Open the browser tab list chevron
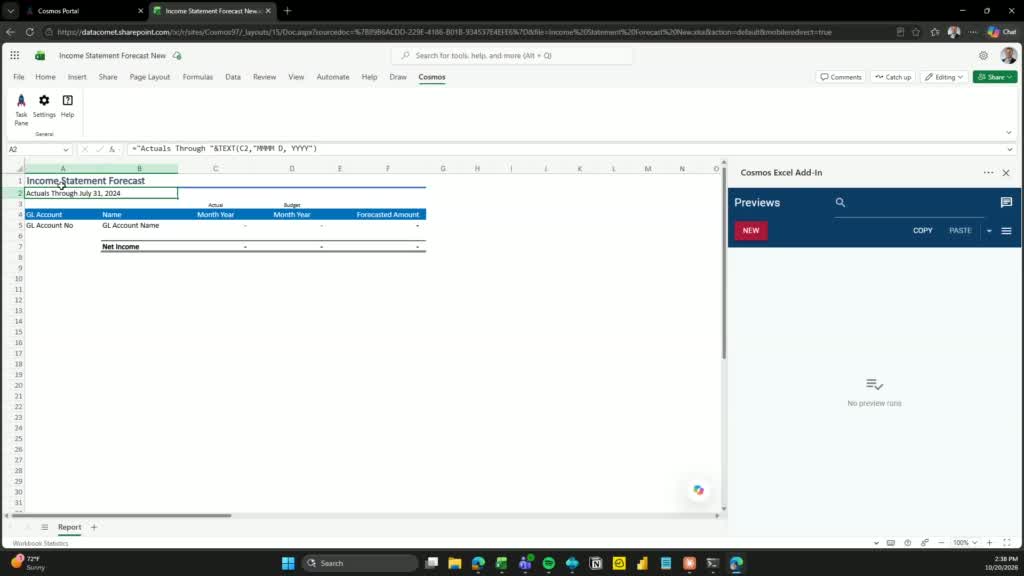Image resolution: width=1024 pixels, height=576 pixels. click(x=10, y=10)
